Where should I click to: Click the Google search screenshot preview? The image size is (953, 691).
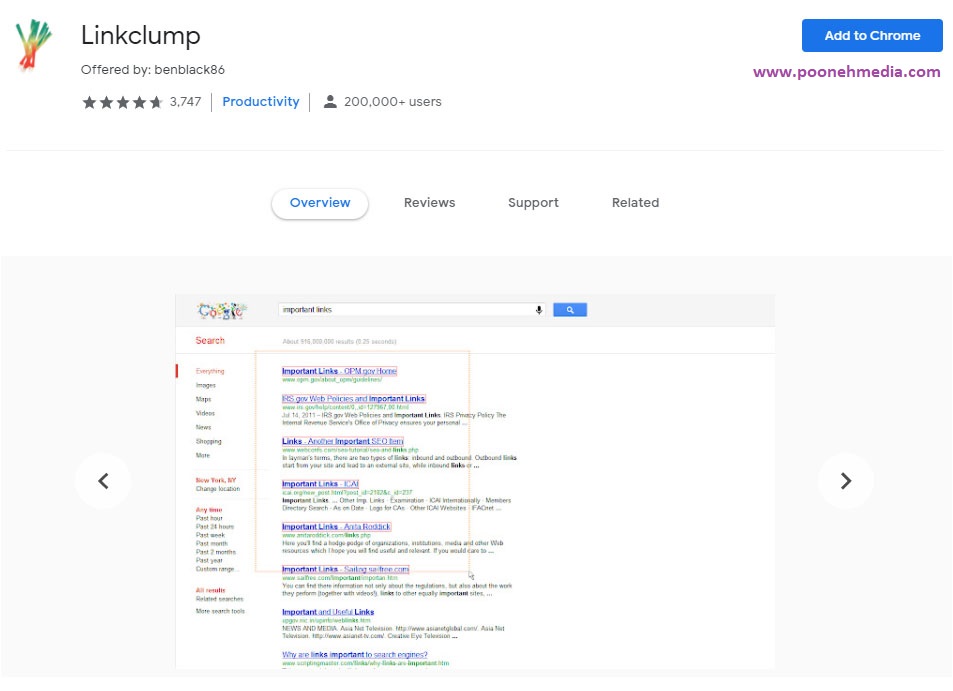click(475, 481)
